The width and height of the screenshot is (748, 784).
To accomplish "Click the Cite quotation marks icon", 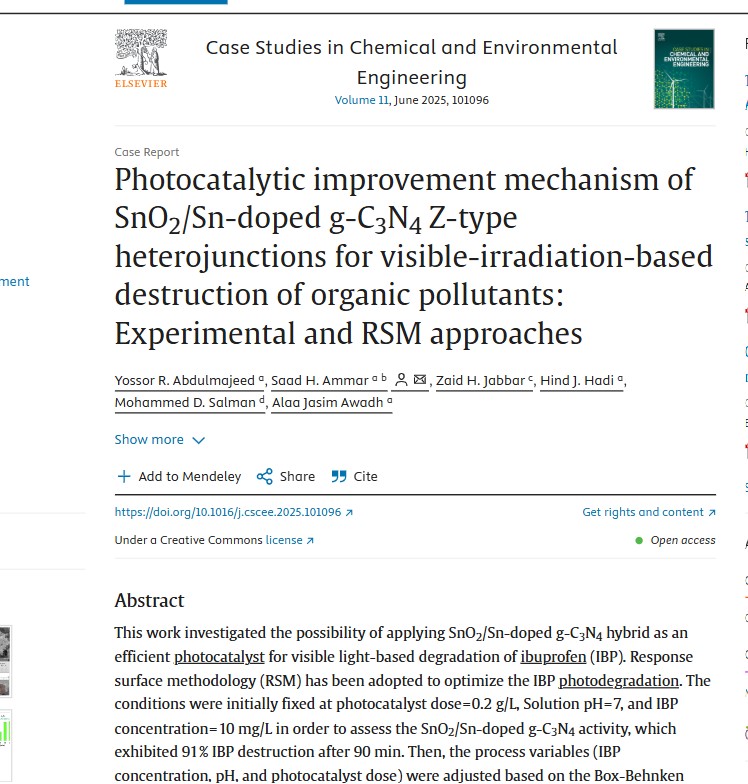I will [x=339, y=477].
